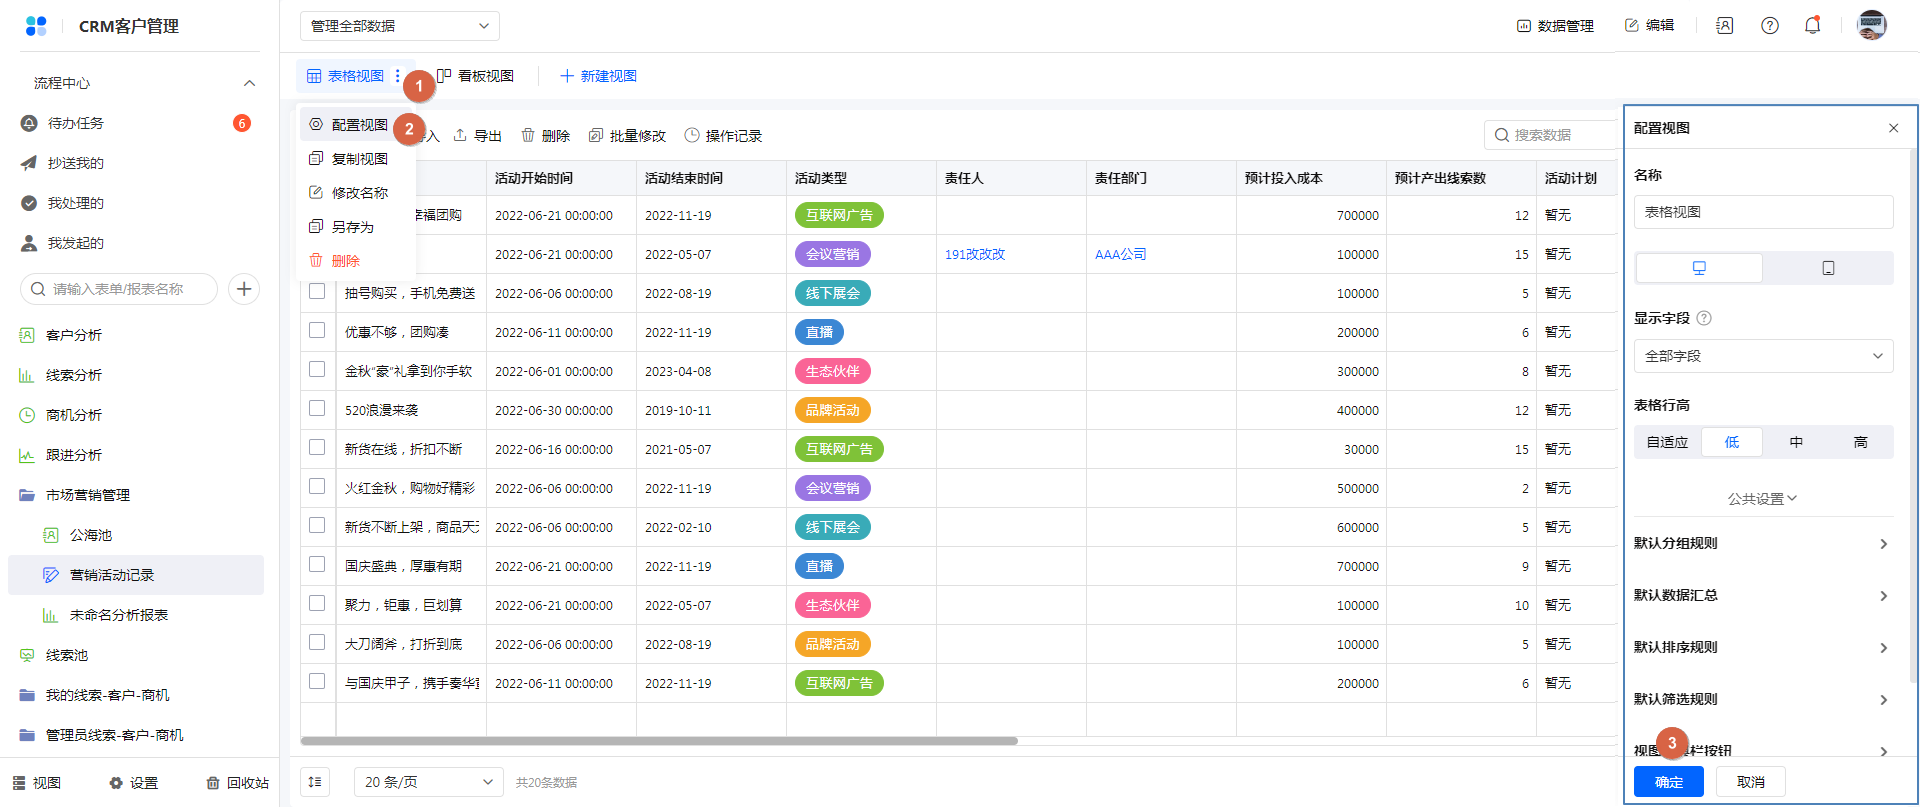The height and width of the screenshot is (807, 1920).
Task: Open the table view three-dots menu
Action: tap(398, 76)
